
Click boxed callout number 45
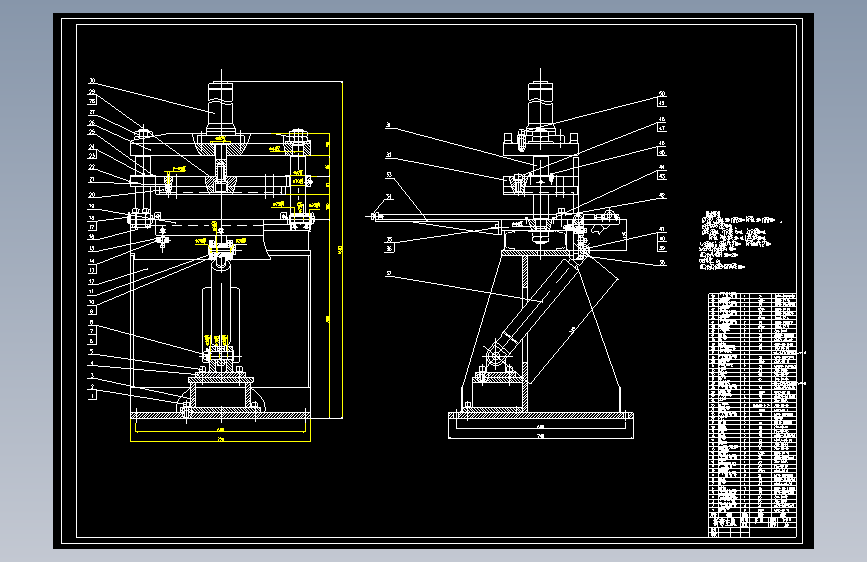pyautogui.click(x=662, y=153)
